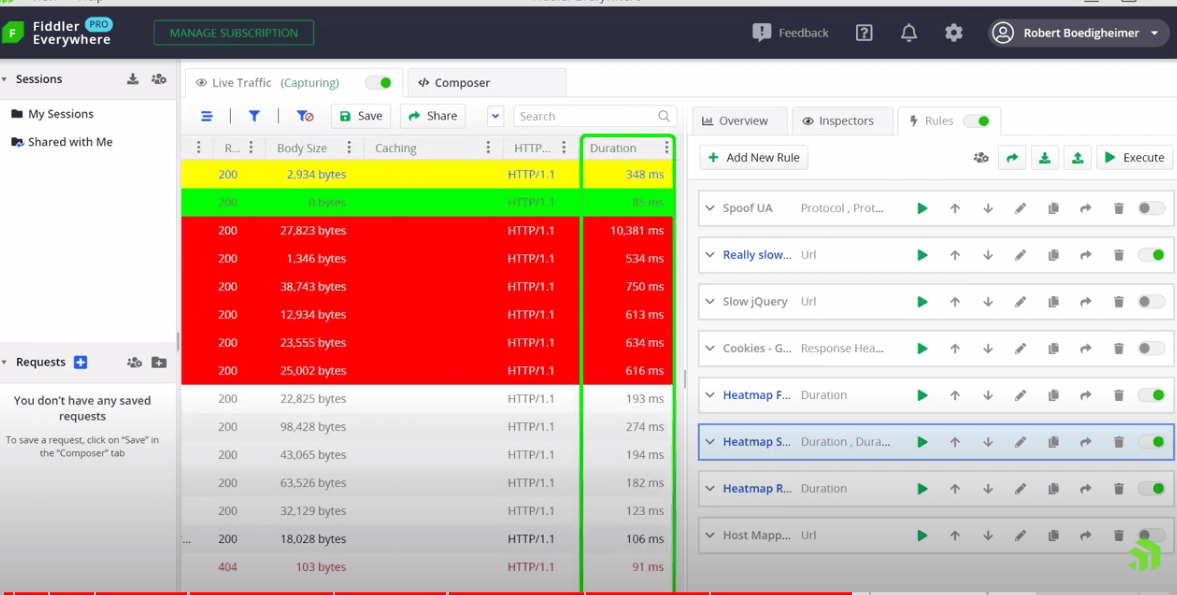Switch to the Composer tab

click(486, 83)
